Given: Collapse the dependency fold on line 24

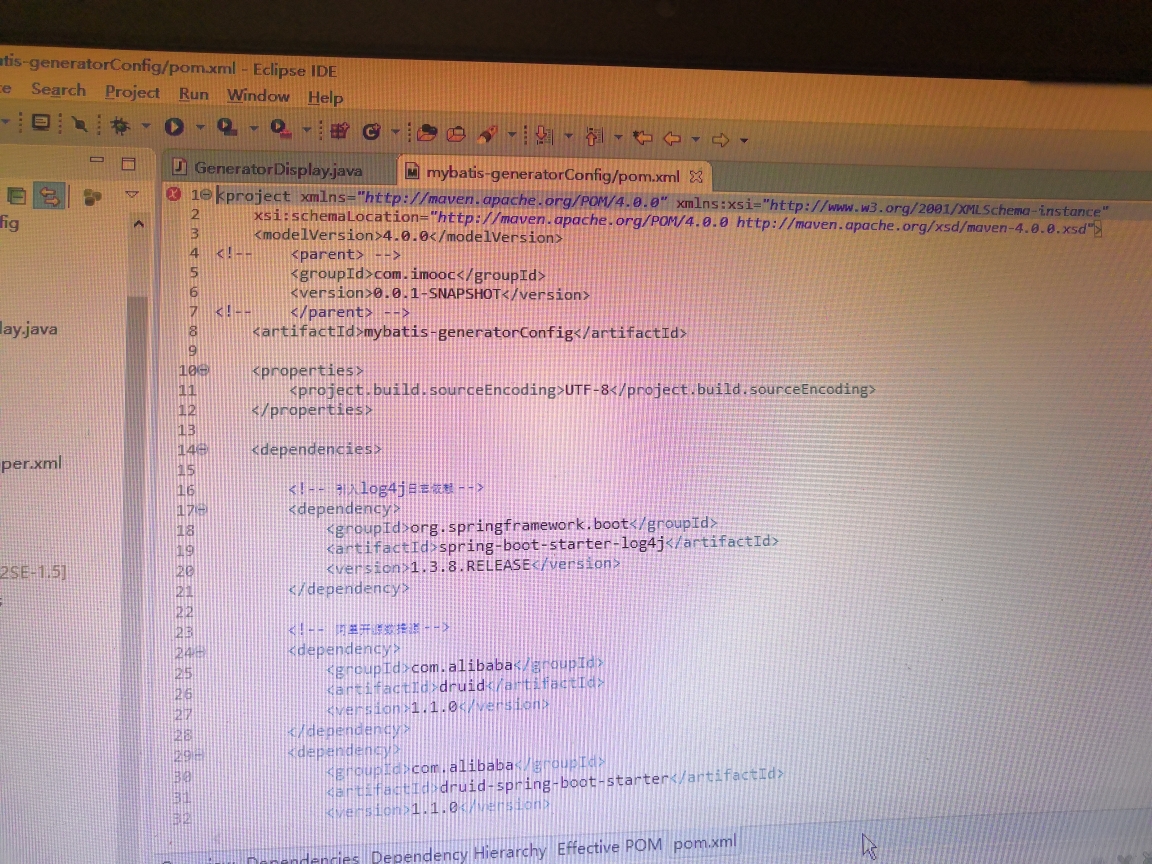Looking at the screenshot, I should [201, 652].
